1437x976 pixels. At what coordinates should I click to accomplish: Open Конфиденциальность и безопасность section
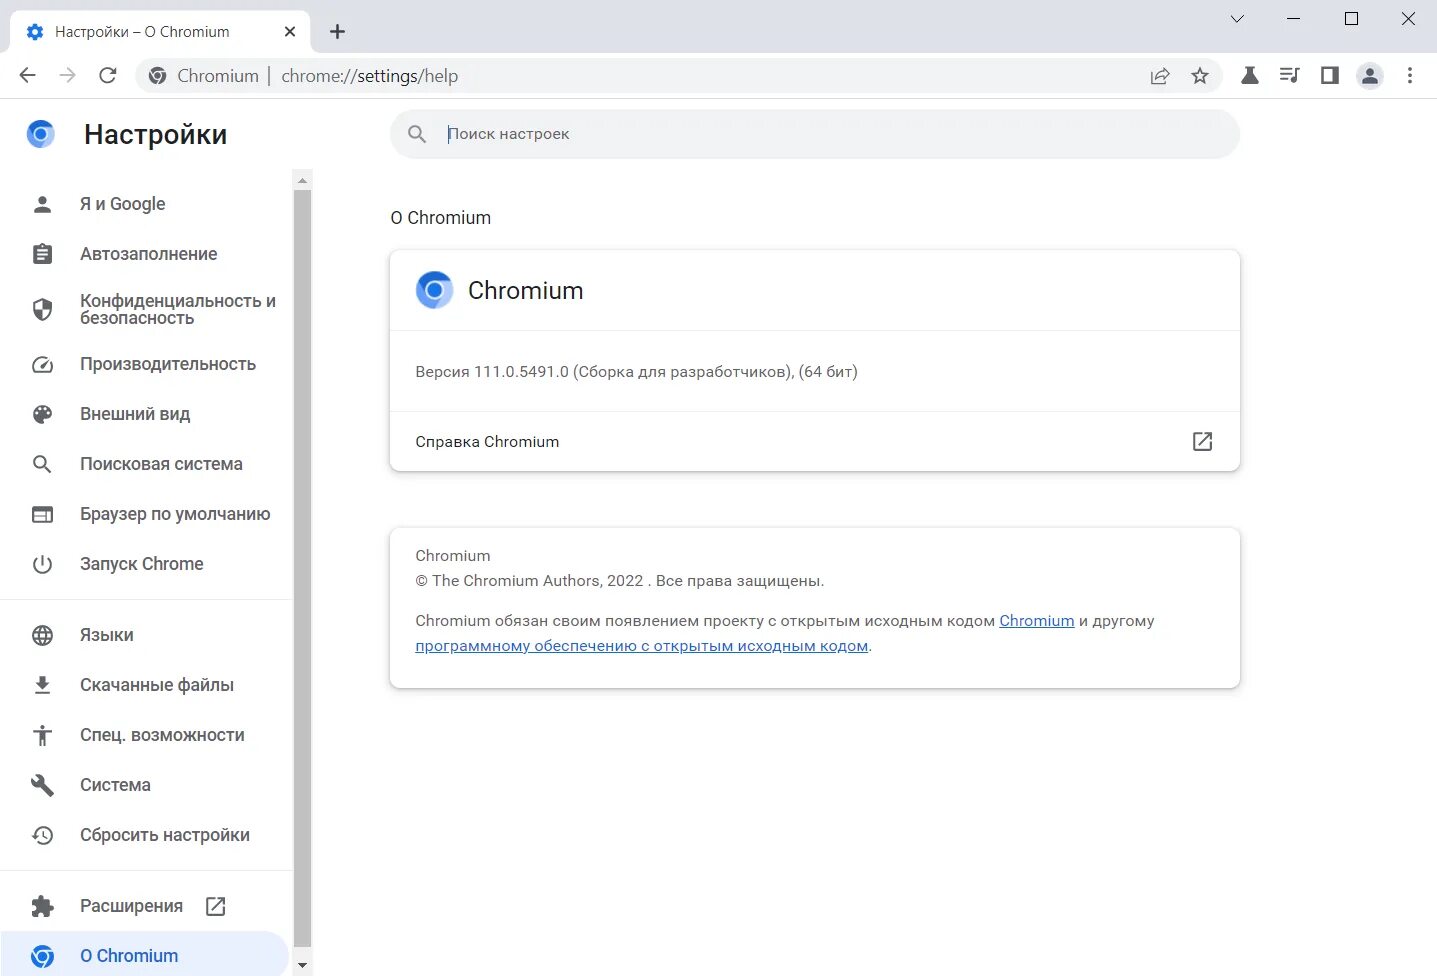click(145, 309)
